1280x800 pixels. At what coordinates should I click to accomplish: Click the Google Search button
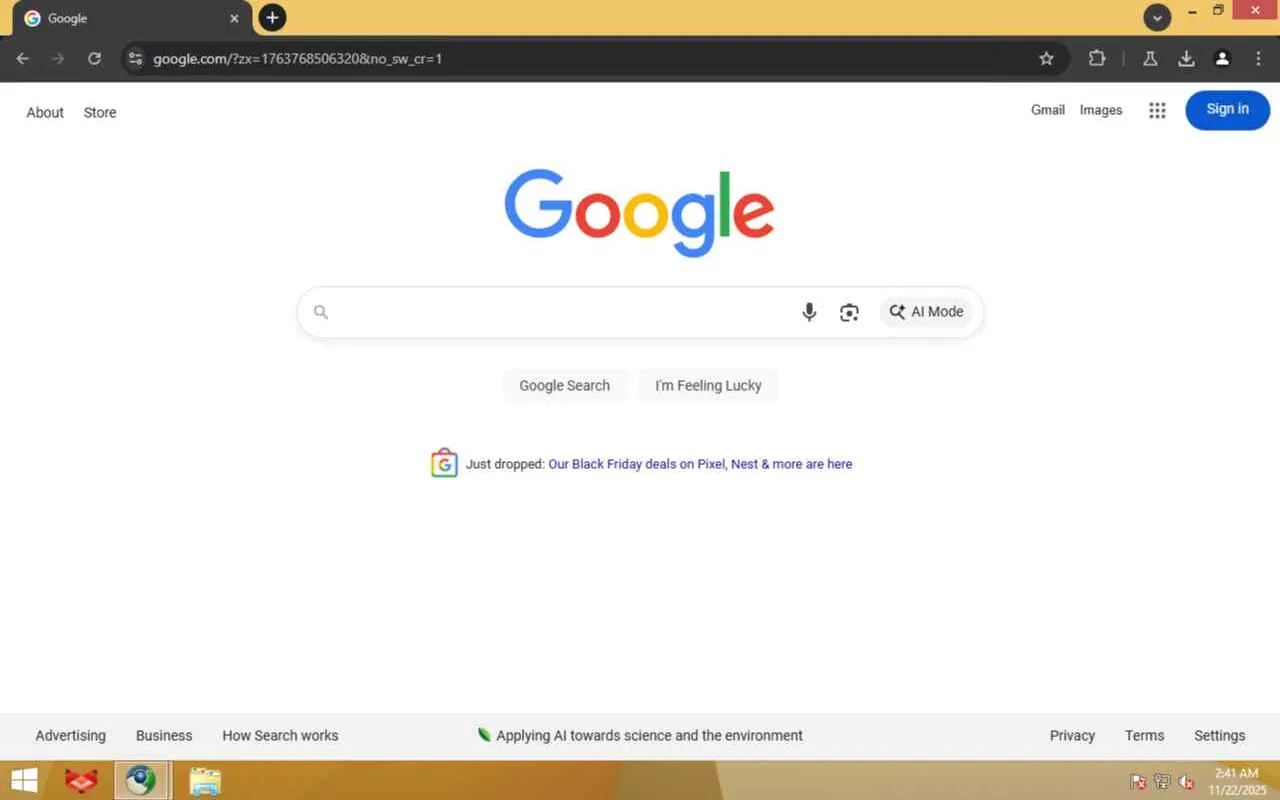pos(564,385)
